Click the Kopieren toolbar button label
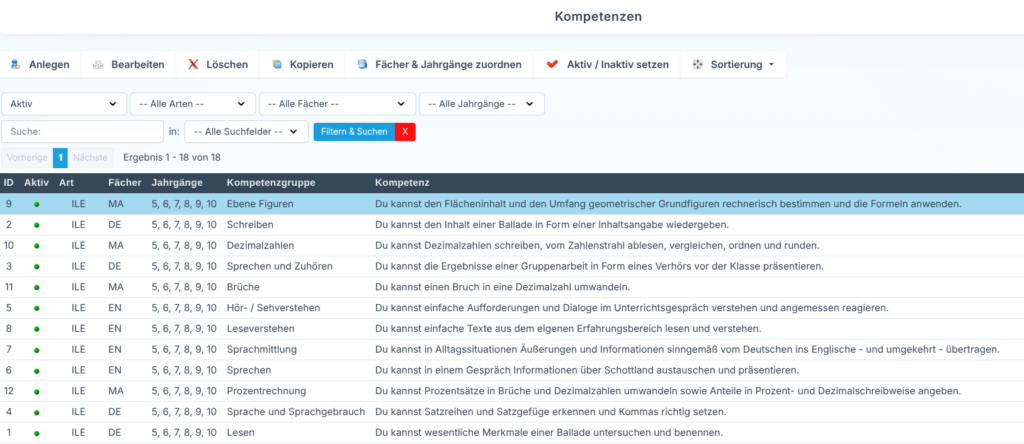This screenshot has width=1024, height=444. tap(312, 65)
